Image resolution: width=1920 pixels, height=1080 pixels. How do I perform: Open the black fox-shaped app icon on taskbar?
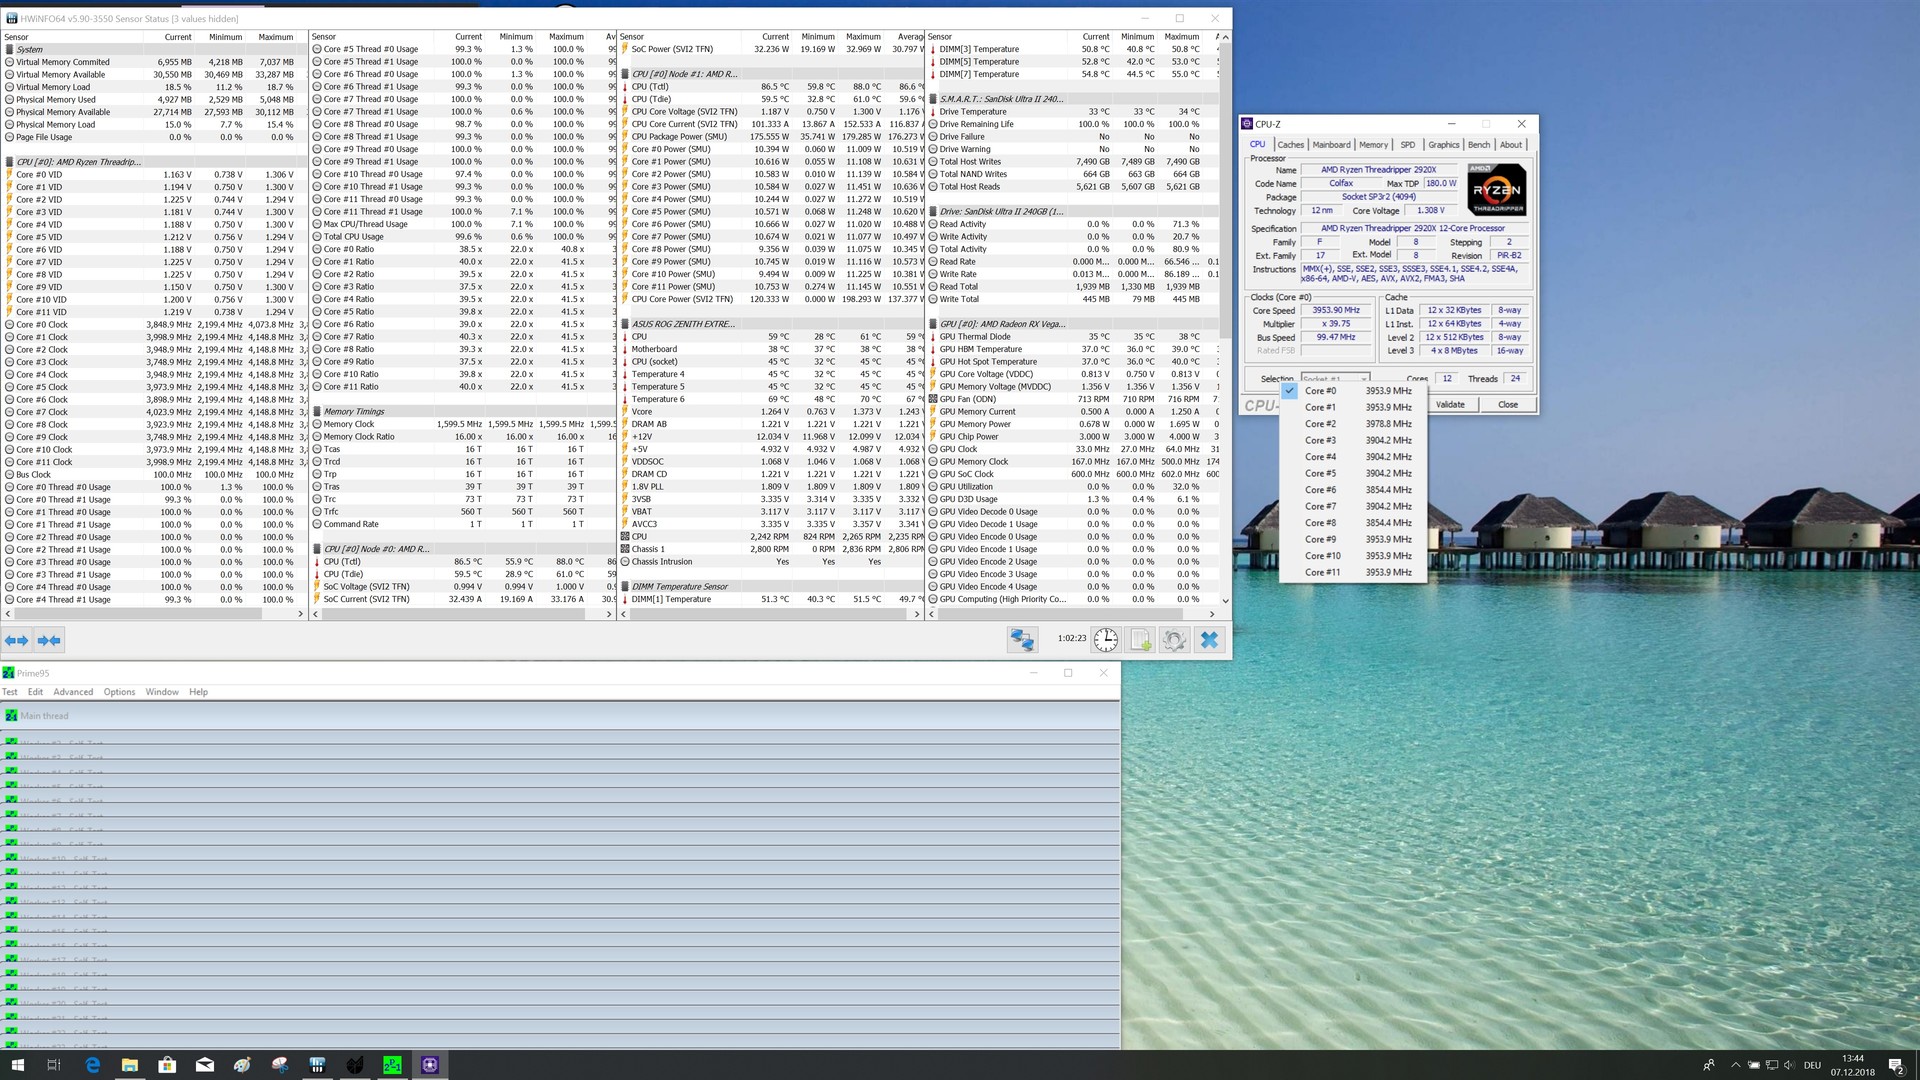tap(355, 1065)
